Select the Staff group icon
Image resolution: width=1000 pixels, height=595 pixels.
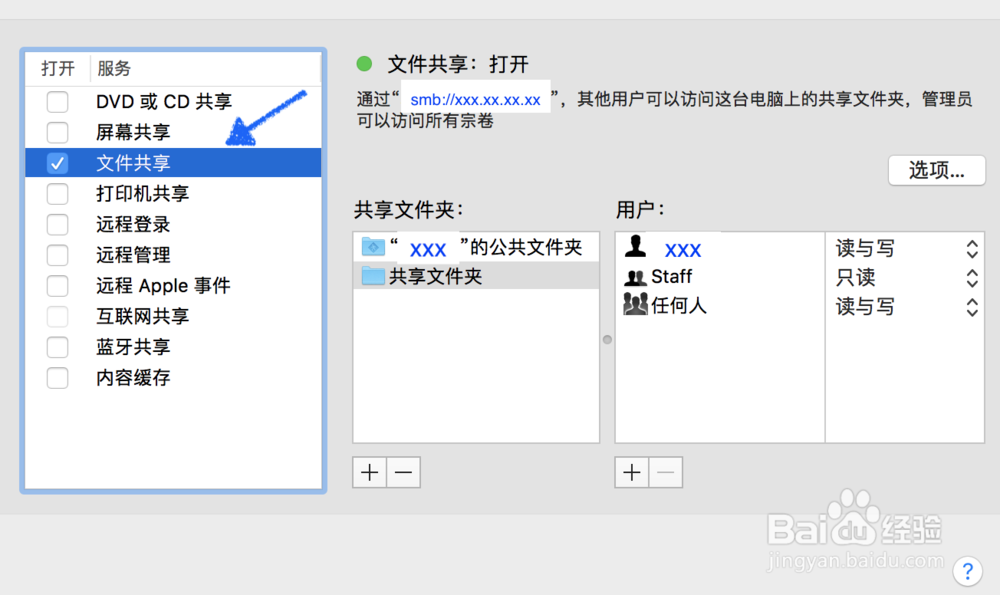click(x=635, y=277)
